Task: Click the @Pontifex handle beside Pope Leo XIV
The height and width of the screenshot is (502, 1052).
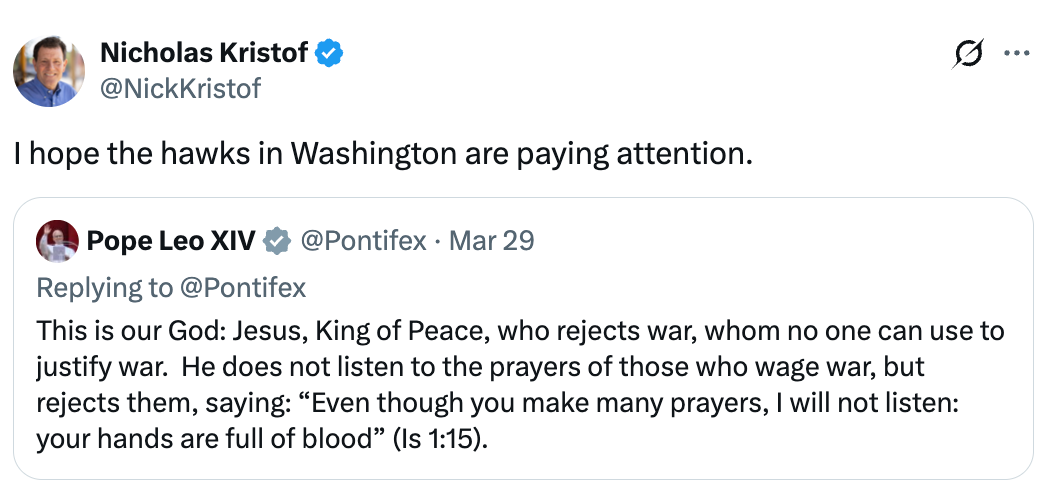Action: pos(364,241)
